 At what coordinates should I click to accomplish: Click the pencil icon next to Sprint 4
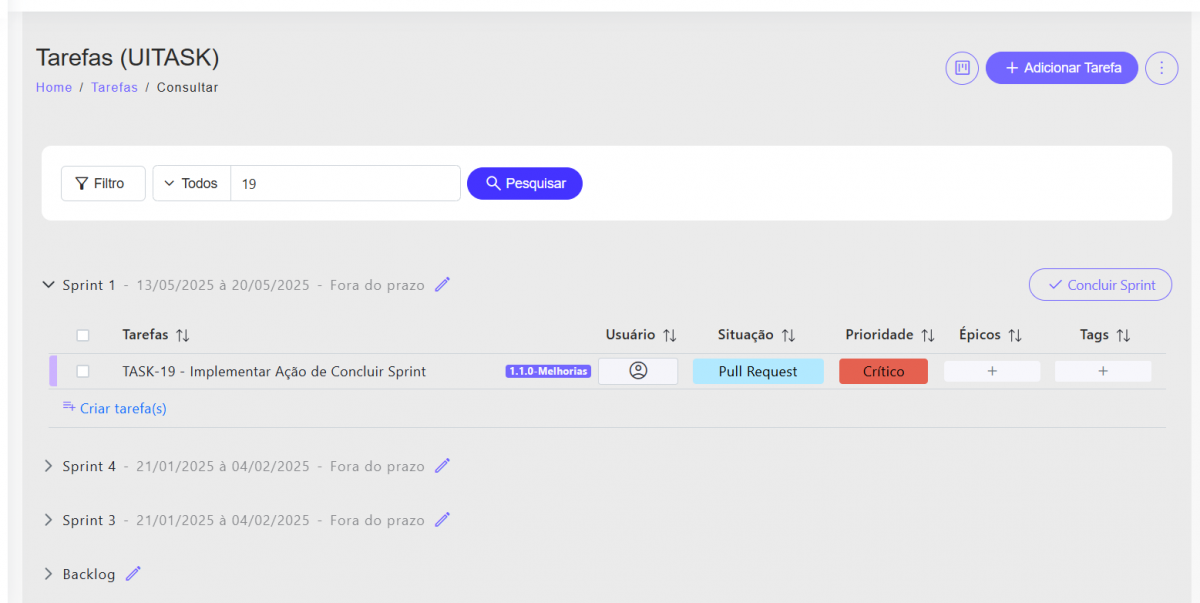[x=442, y=466]
